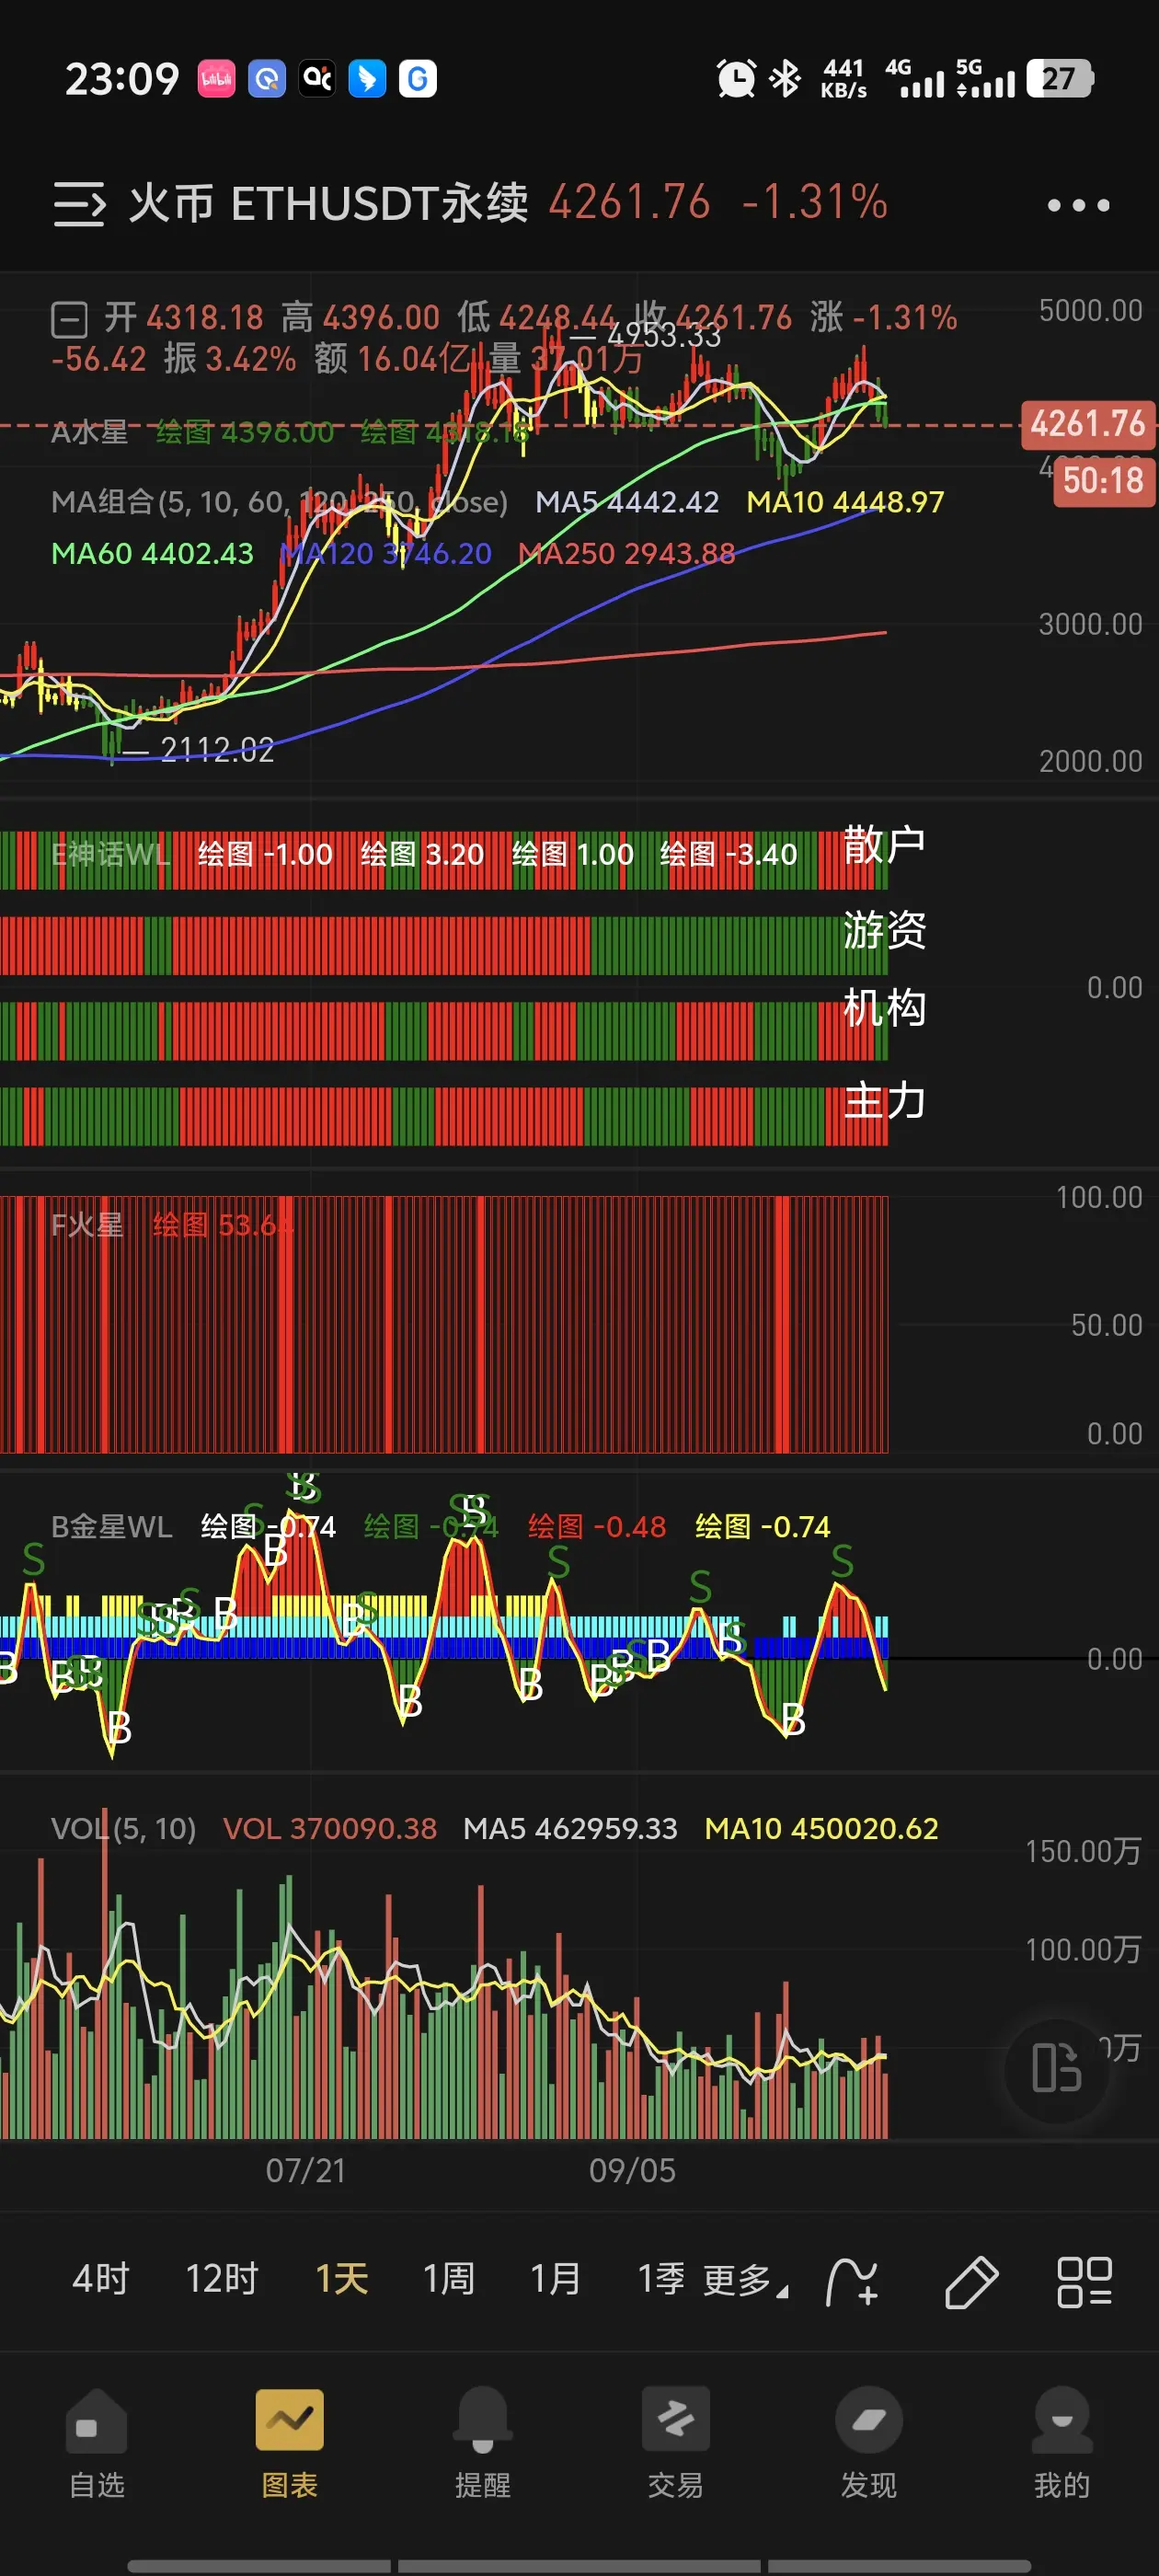Tap the 散户 row label
Screen dimensions: 1159x2576
point(884,845)
